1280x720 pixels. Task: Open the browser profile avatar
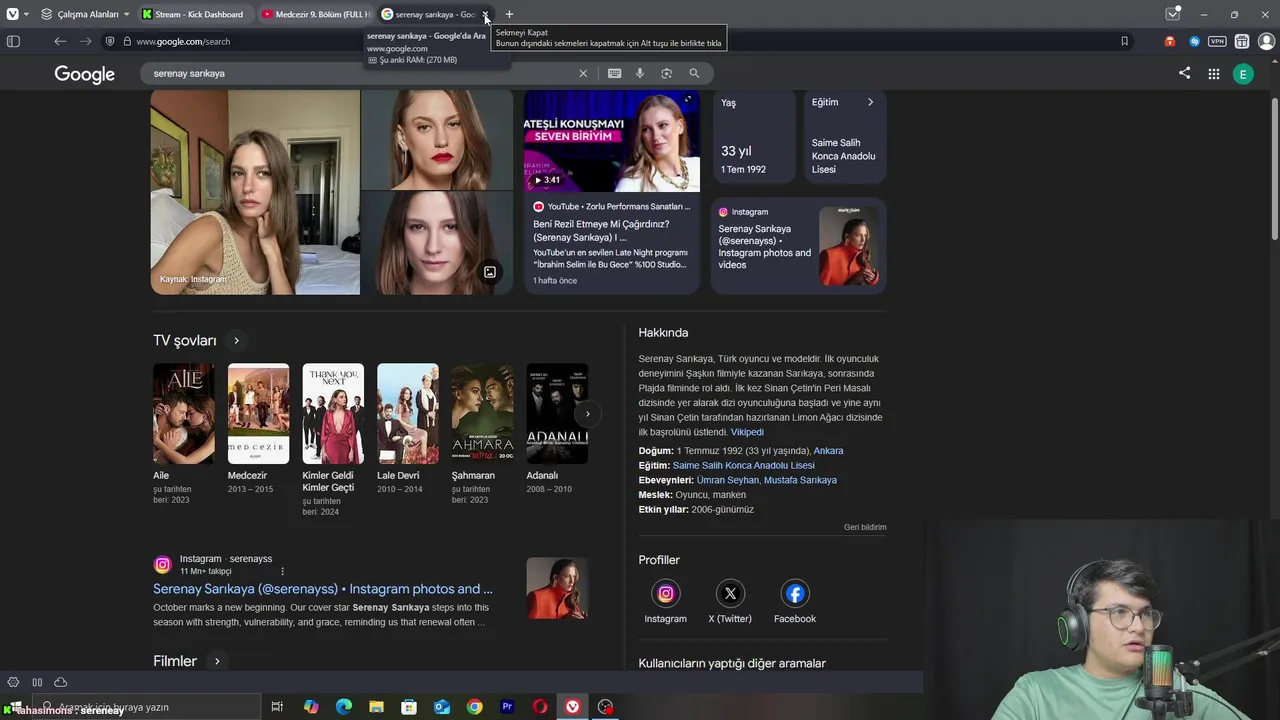coord(1266,41)
